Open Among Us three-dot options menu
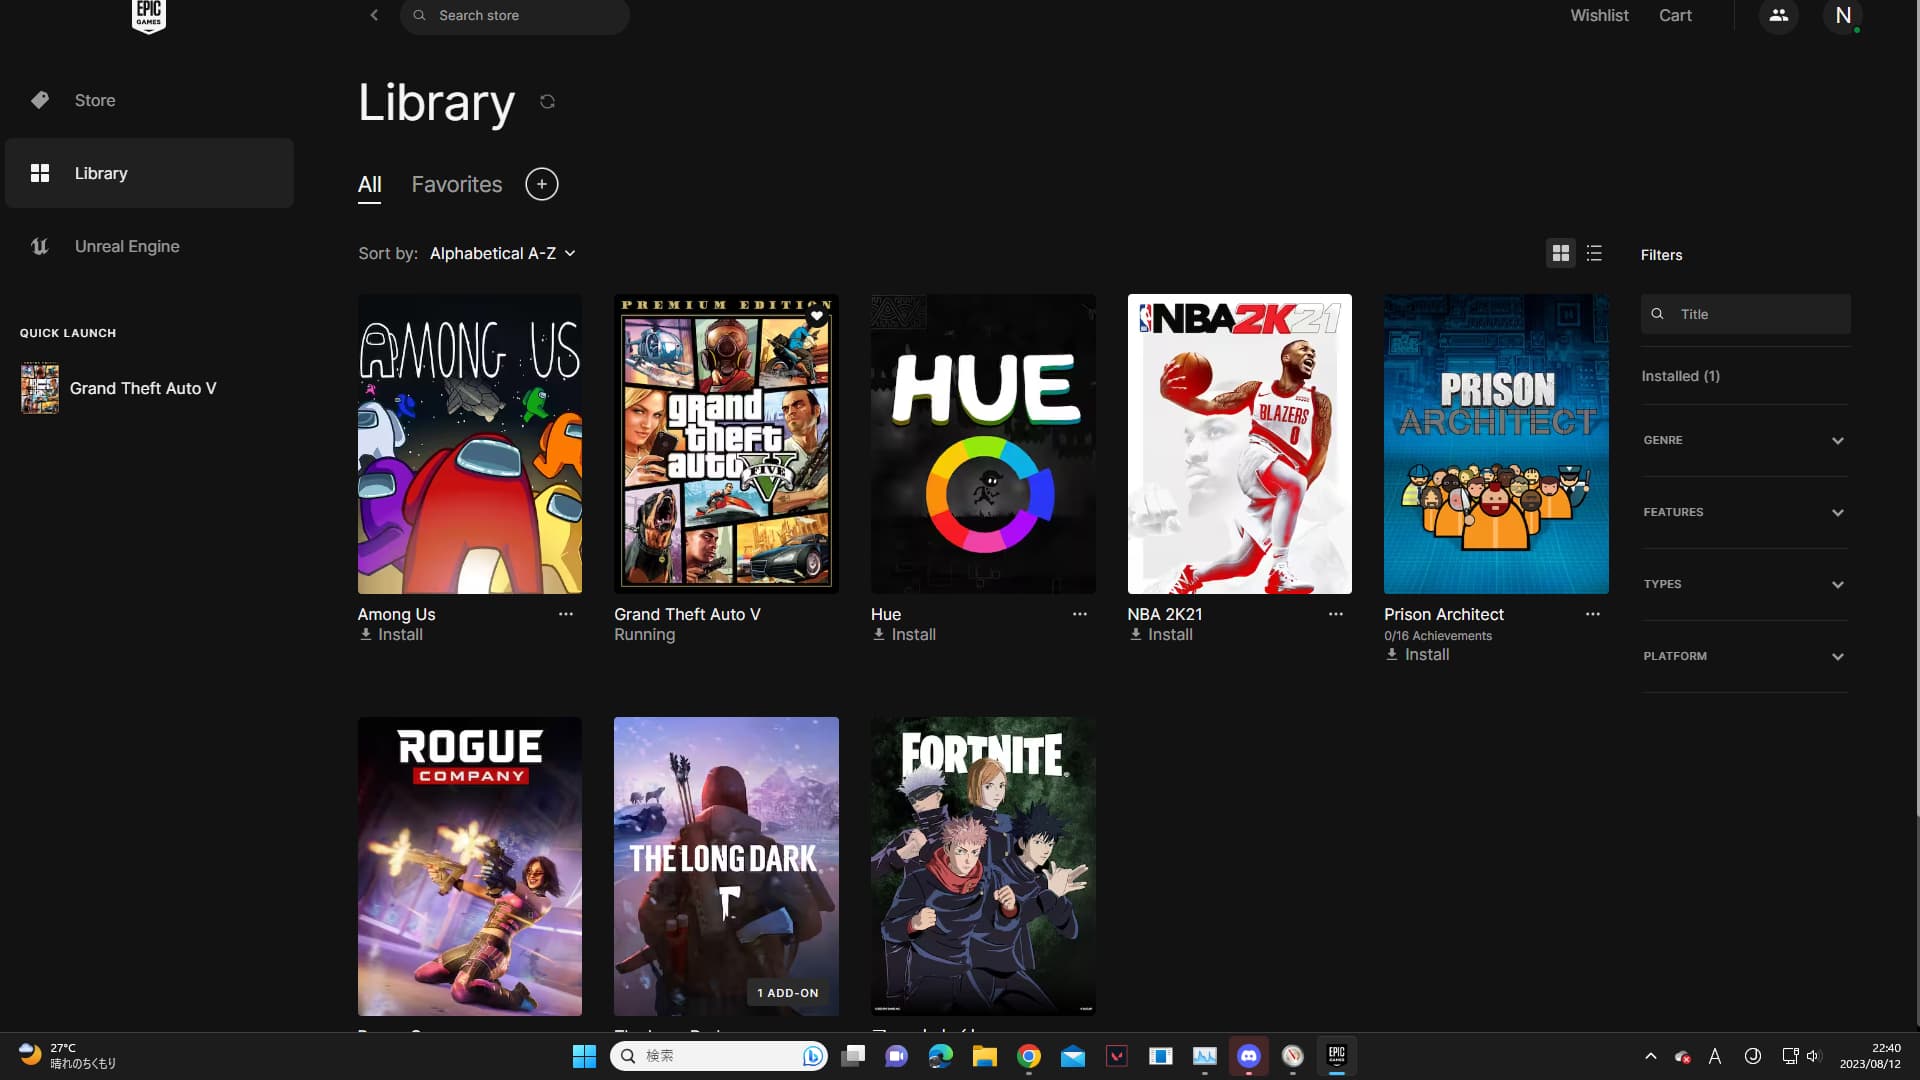Screen dimensions: 1920x1080 [x=565, y=614]
